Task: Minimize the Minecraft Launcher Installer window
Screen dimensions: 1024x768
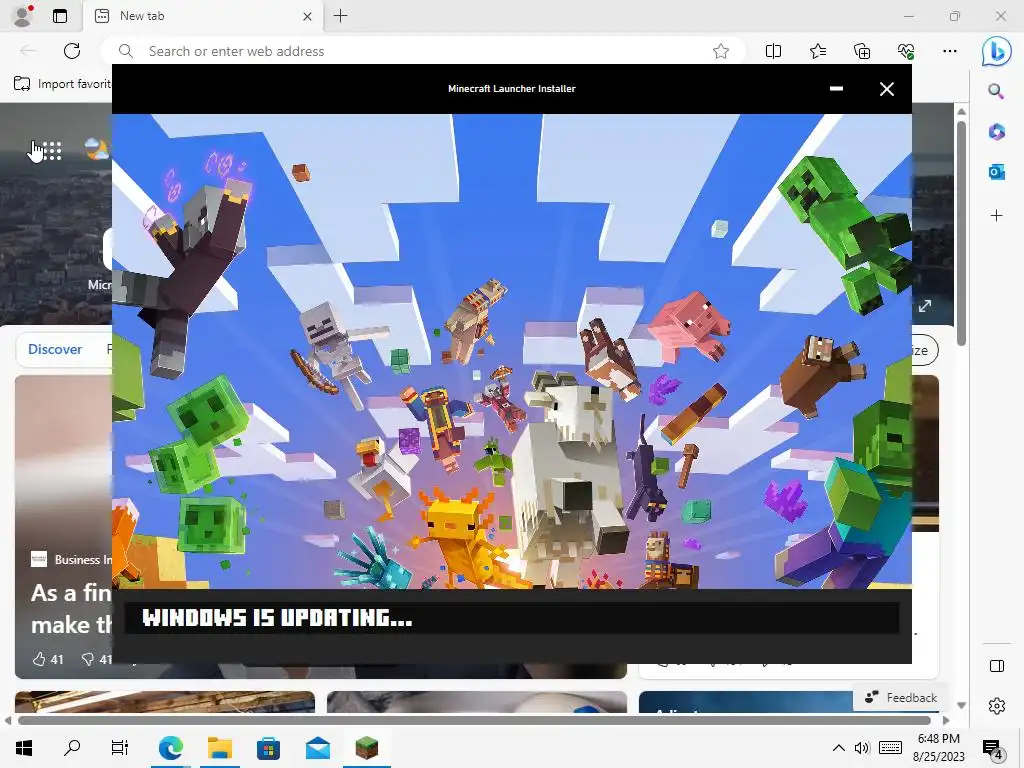Action: coord(836,89)
